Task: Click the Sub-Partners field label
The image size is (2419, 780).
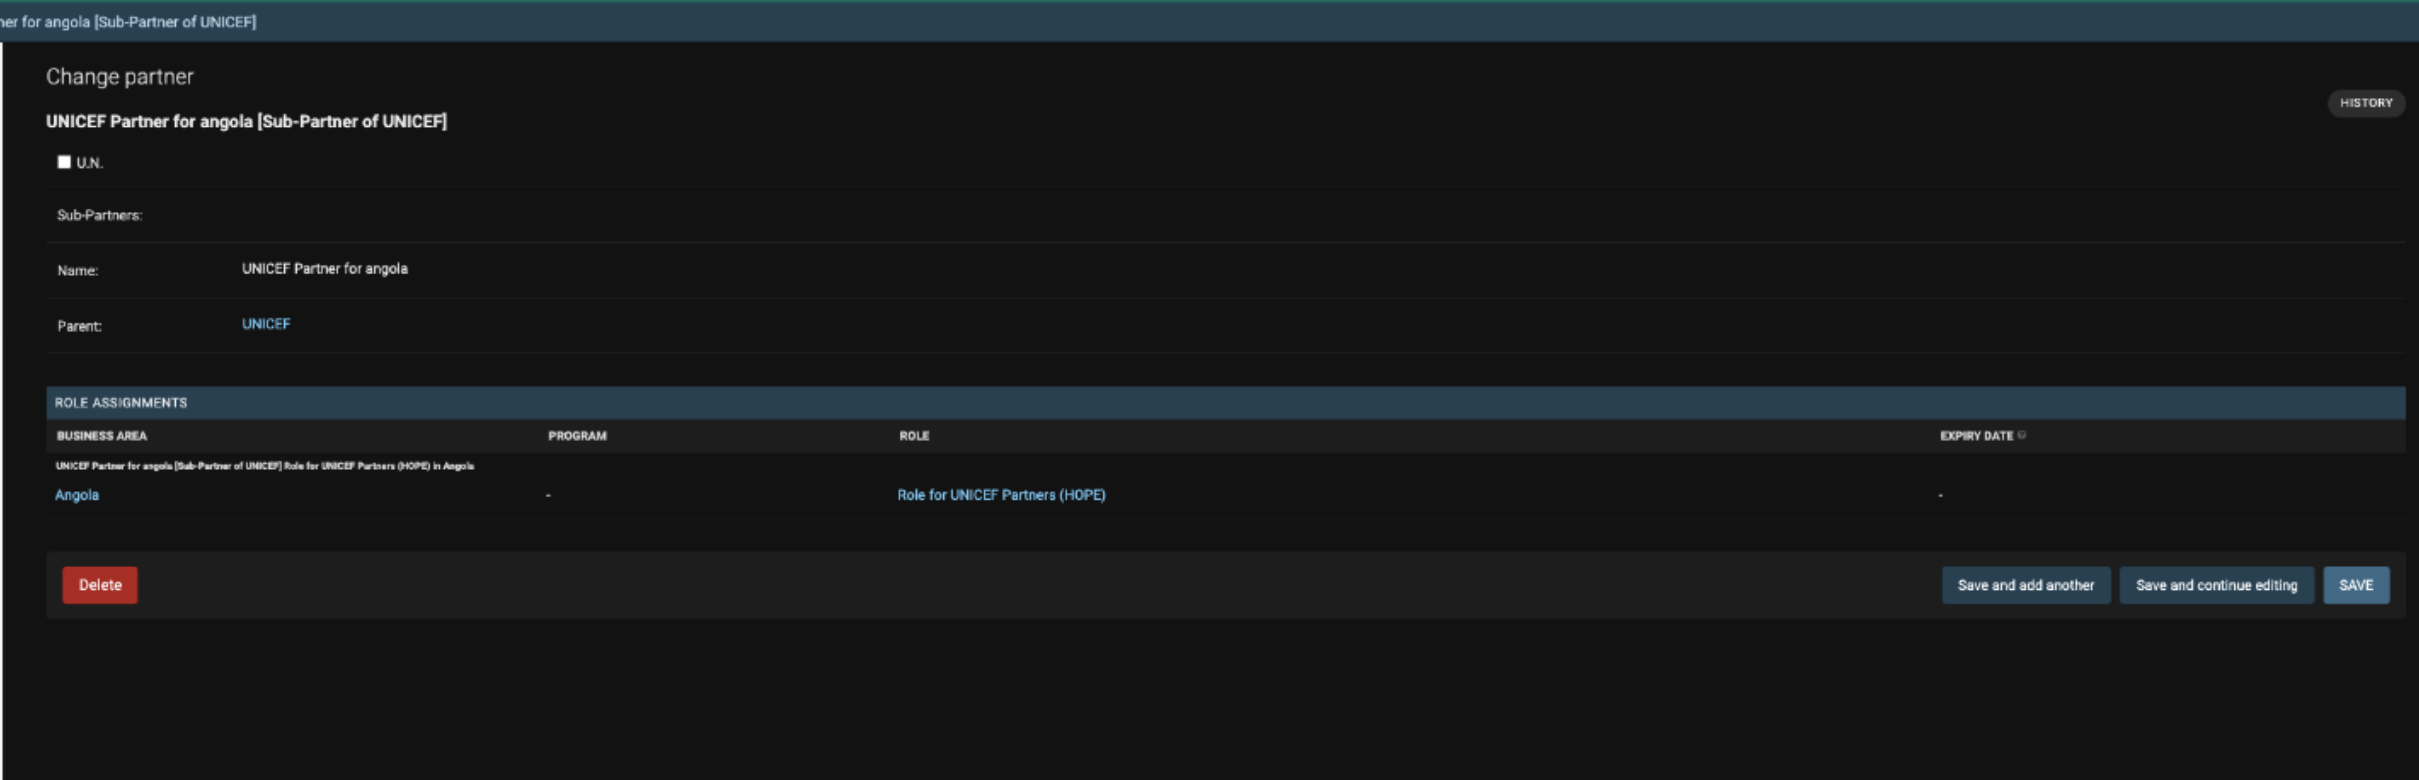Action: [100, 215]
